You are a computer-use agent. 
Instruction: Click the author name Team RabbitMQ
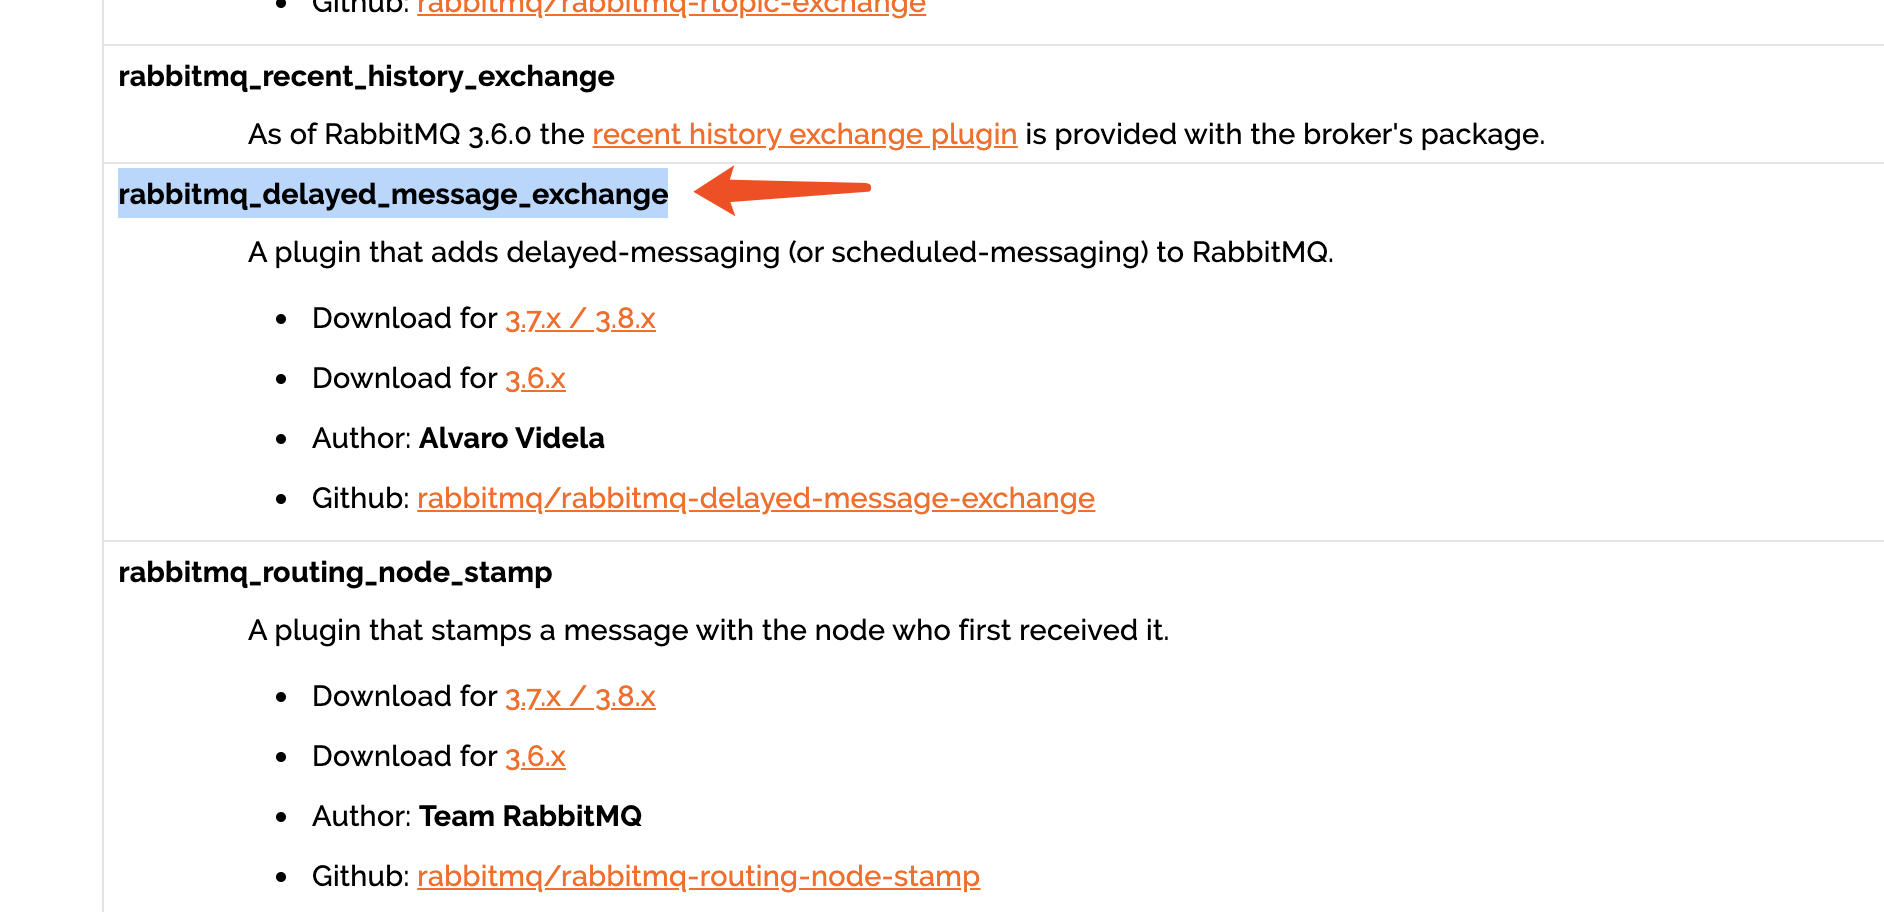pos(530,816)
